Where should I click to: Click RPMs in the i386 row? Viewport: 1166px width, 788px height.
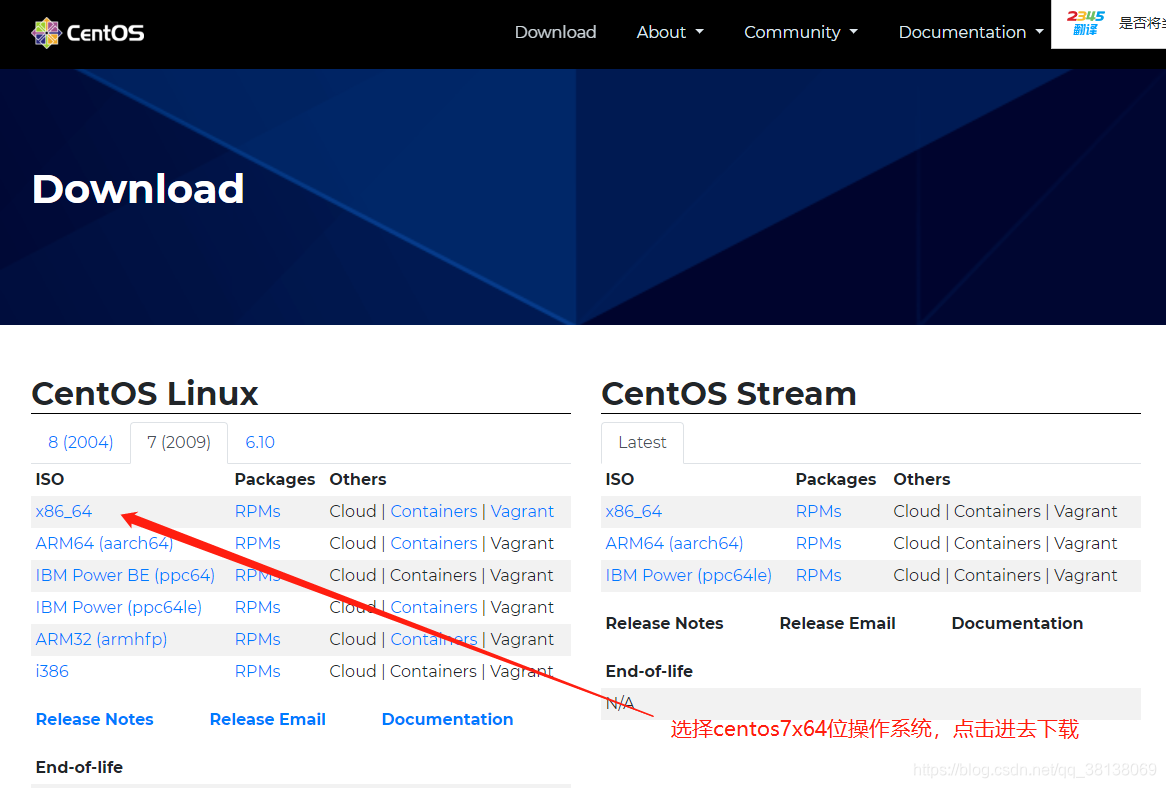(257, 671)
